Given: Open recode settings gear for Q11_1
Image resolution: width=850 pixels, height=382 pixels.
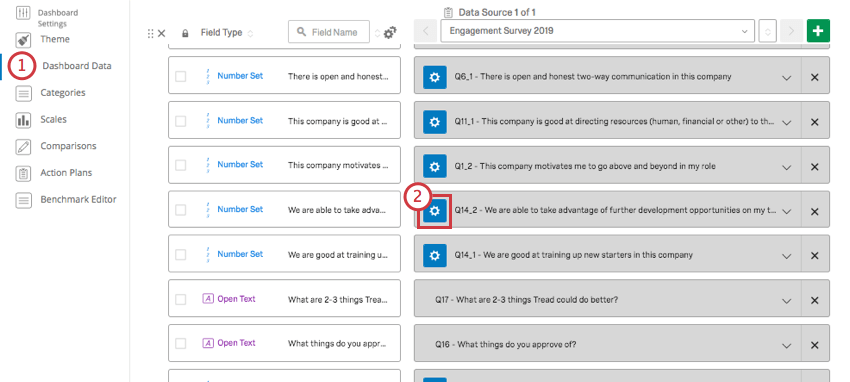Looking at the screenshot, I should coord(434,122).
